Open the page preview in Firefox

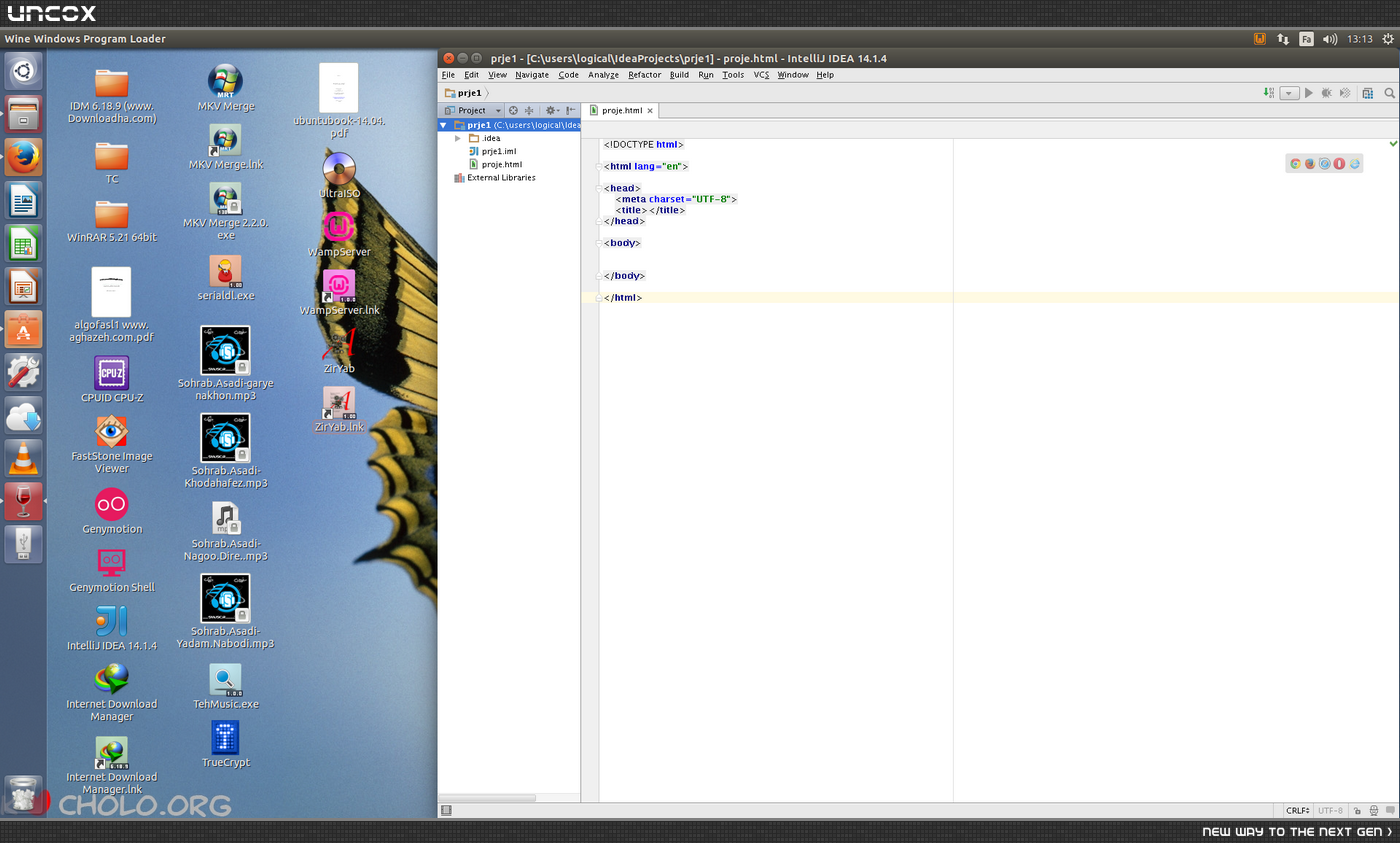(1310, 163)
